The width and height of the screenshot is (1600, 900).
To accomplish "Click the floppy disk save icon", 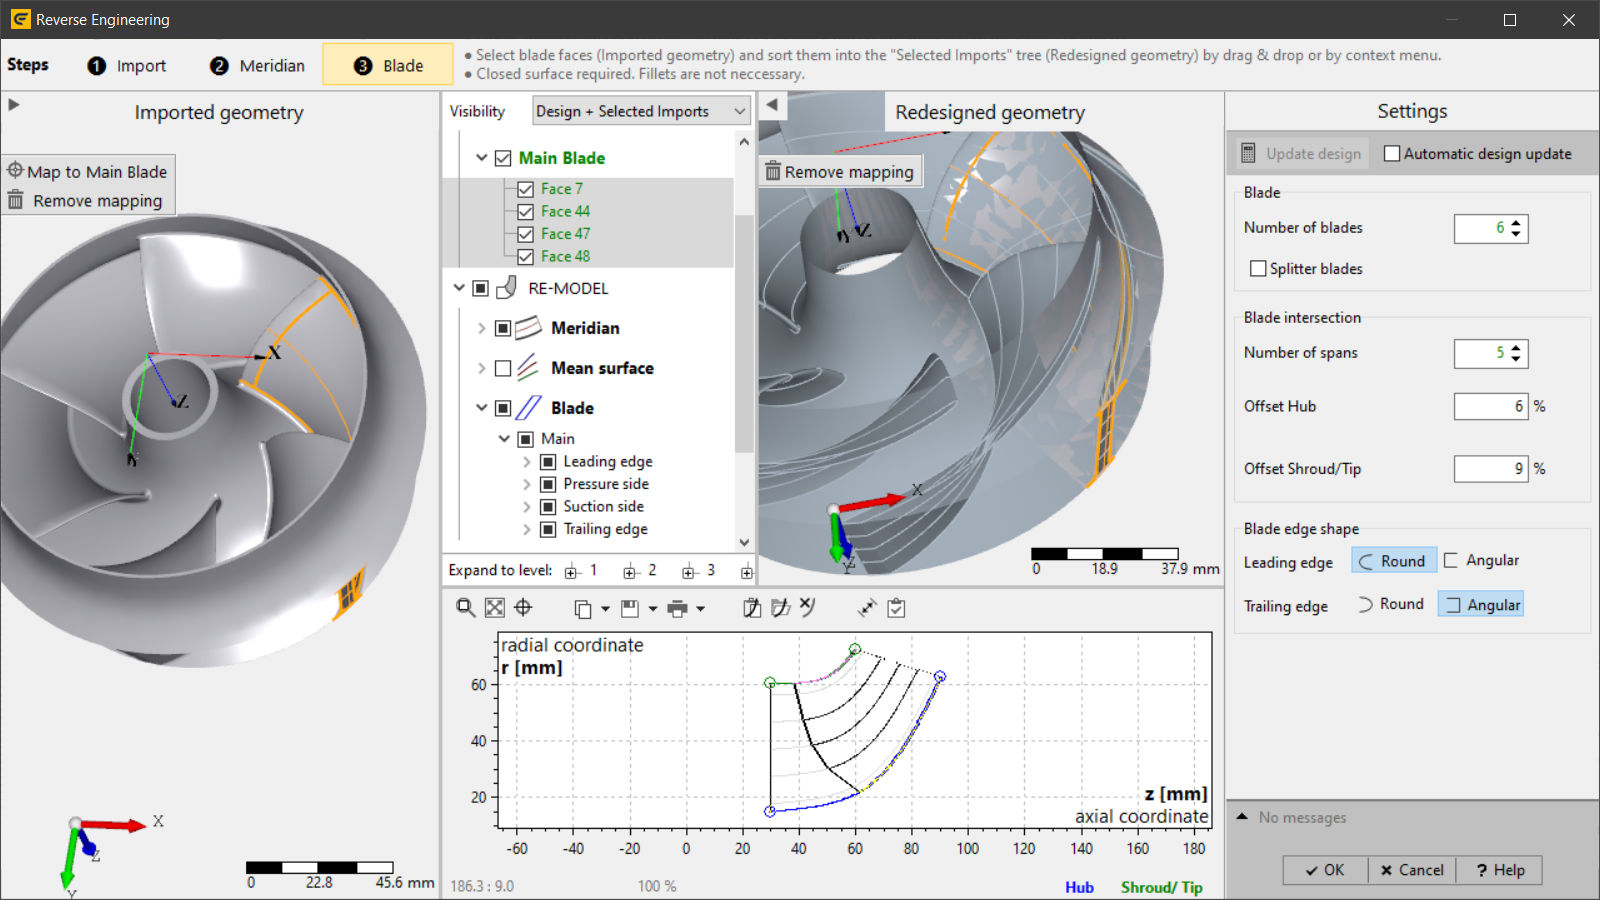I will (630, 609).
